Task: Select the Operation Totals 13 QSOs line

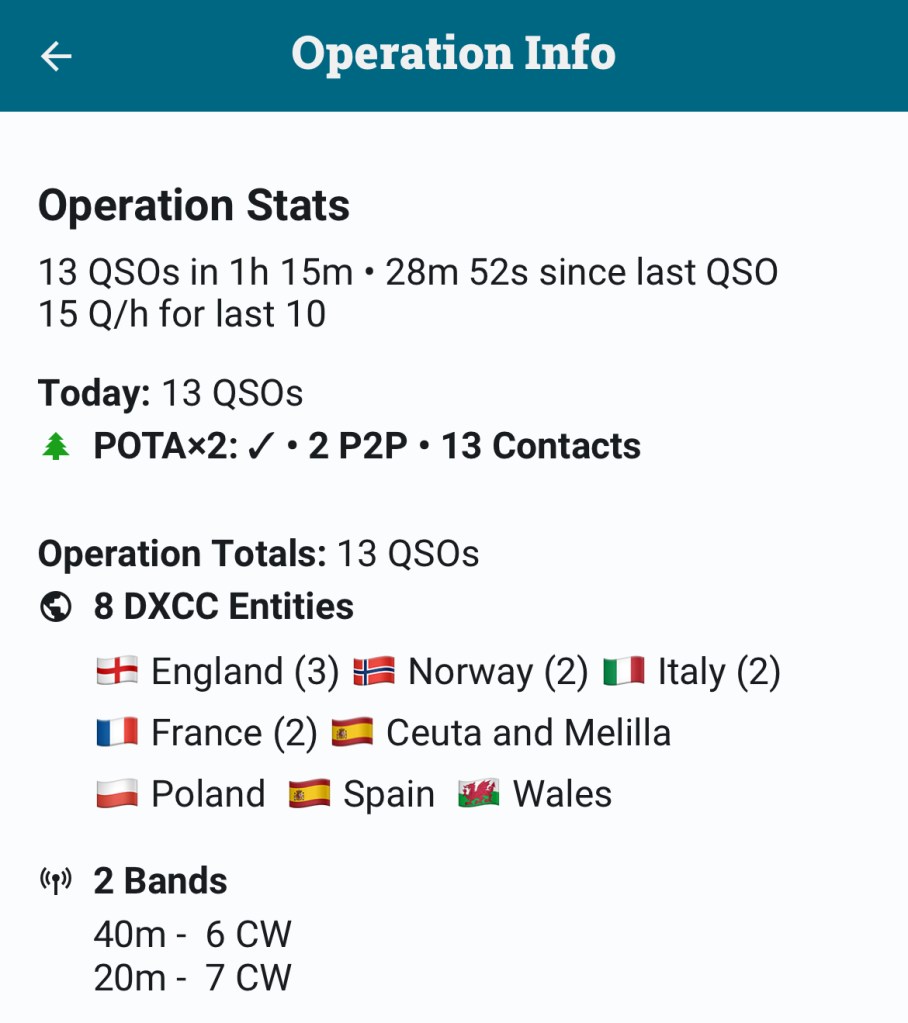Action: pyautogui.click(x=258, y=553)
